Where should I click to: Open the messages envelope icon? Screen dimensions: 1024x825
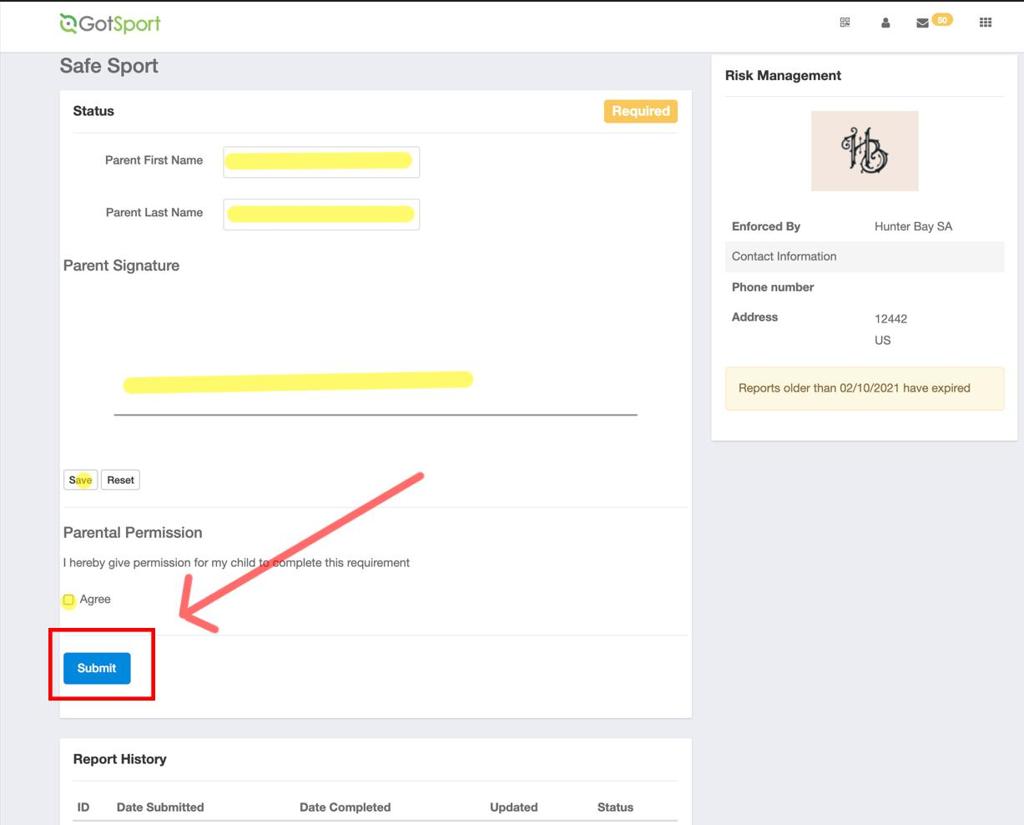tap(922, 23)
